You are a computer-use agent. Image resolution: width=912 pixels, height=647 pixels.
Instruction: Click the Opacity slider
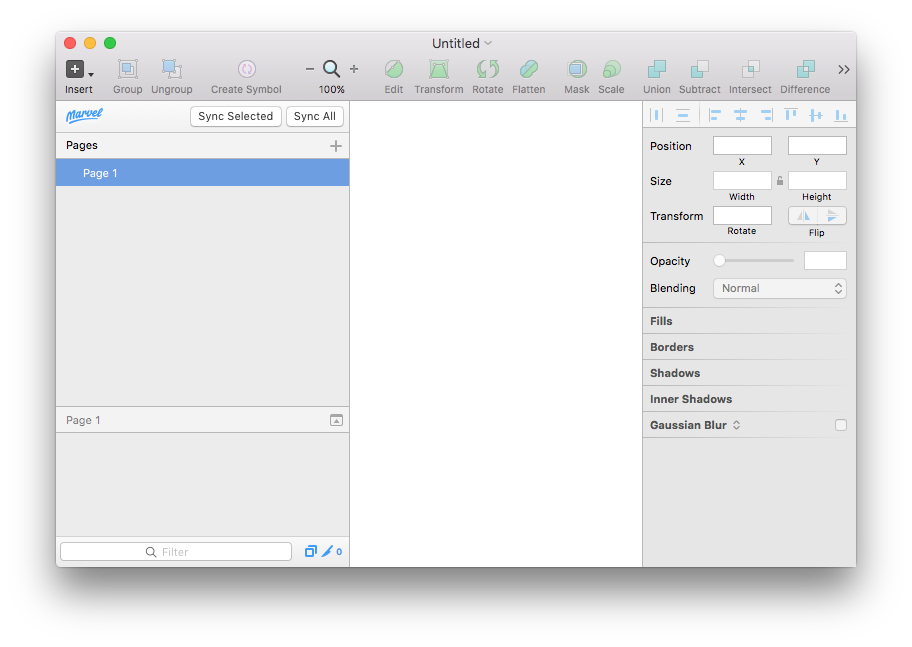pos(754,261)
